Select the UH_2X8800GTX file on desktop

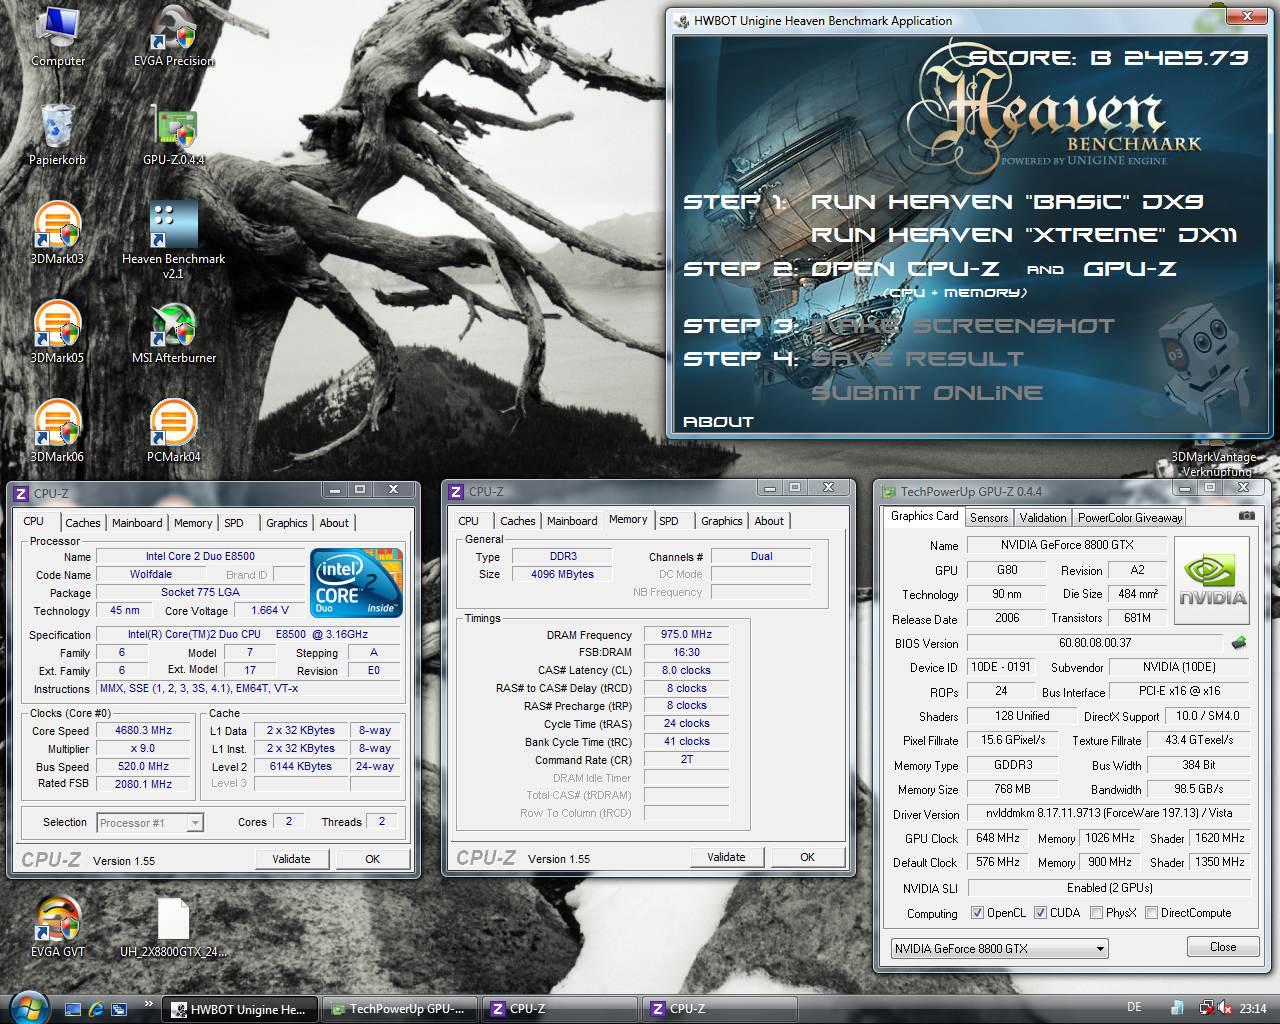[x=174, y=926]
